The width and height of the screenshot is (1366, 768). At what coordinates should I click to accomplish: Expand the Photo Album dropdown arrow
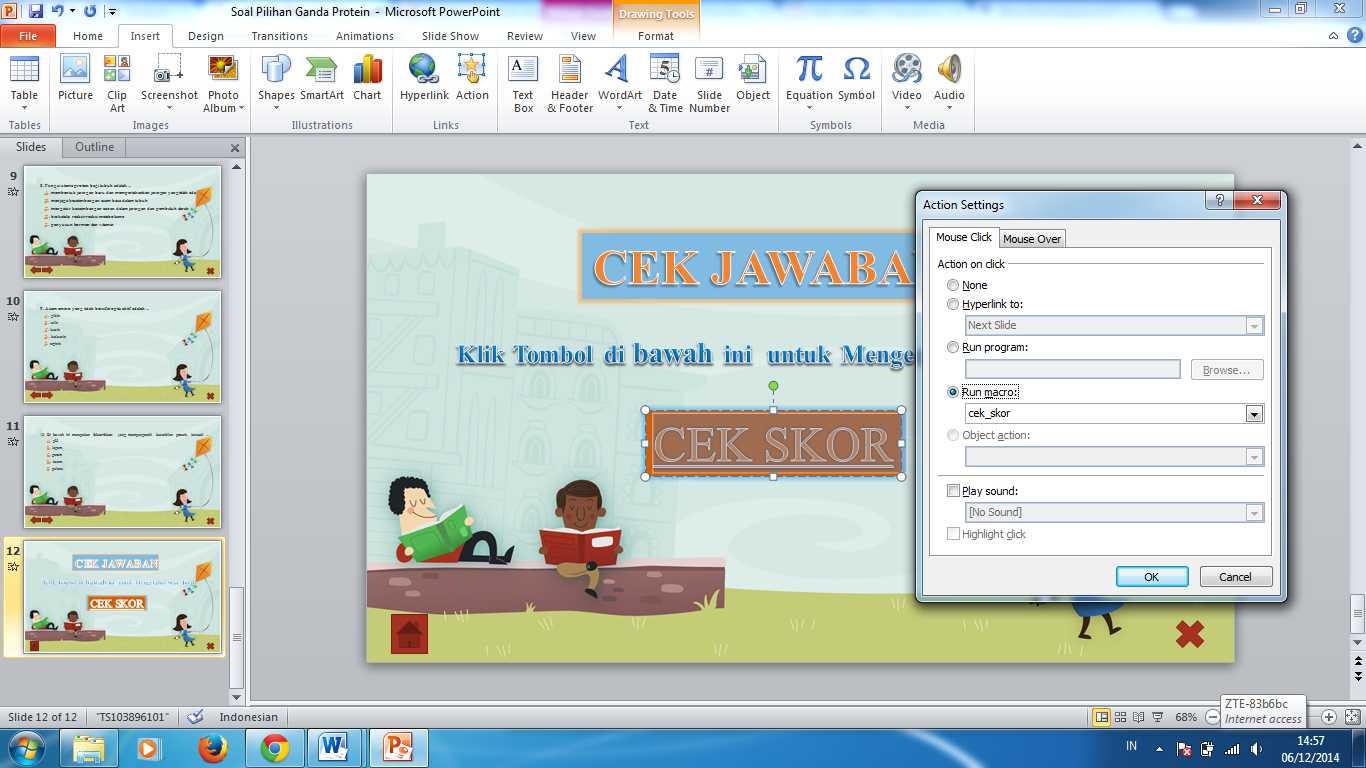point(241,109)
